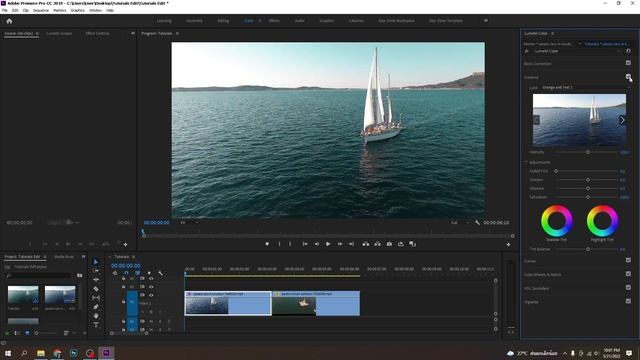
Task: Select the Type tool
Action: (x=96, y=325)
